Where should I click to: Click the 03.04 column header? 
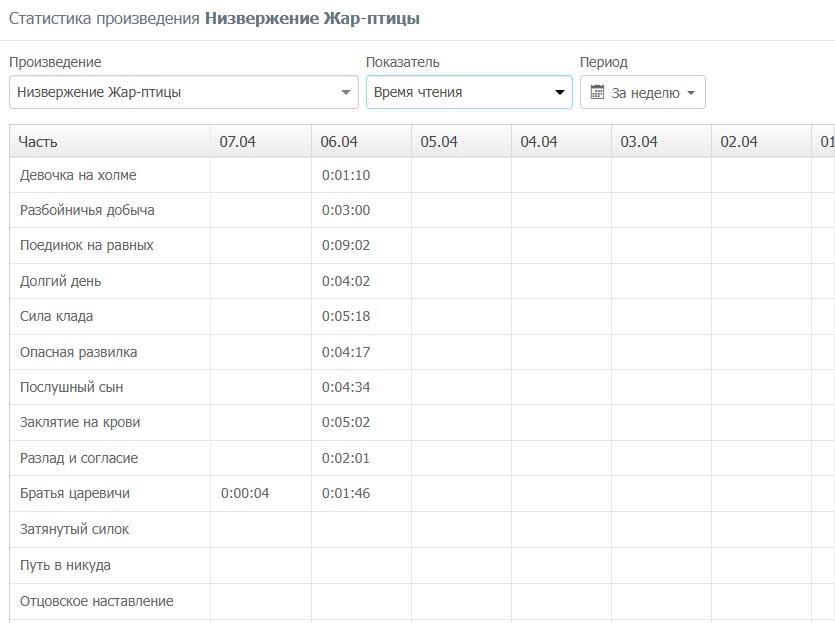(639, 142)
